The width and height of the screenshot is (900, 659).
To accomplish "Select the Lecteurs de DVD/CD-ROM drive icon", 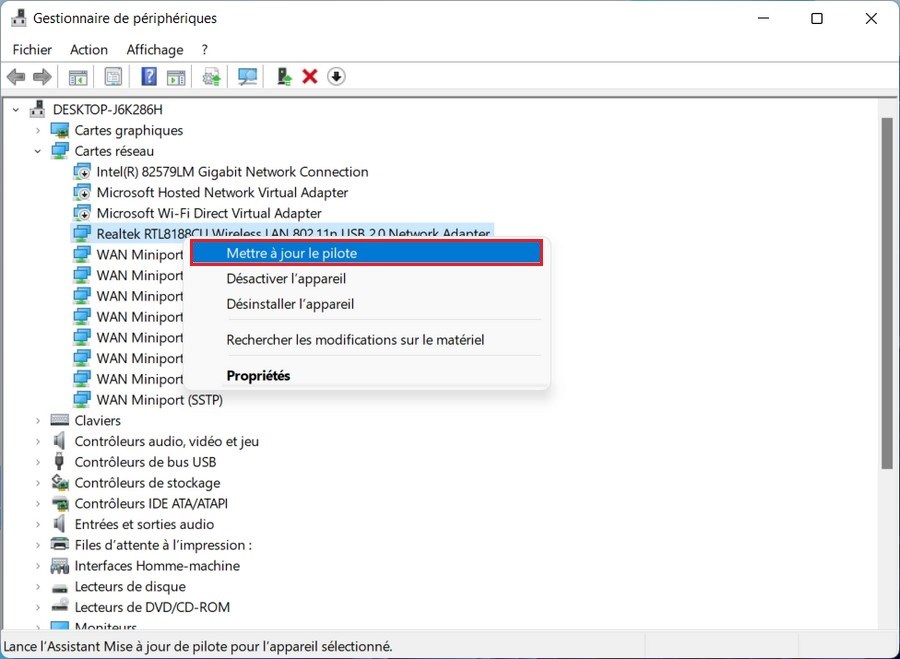I will click(60, 607).
